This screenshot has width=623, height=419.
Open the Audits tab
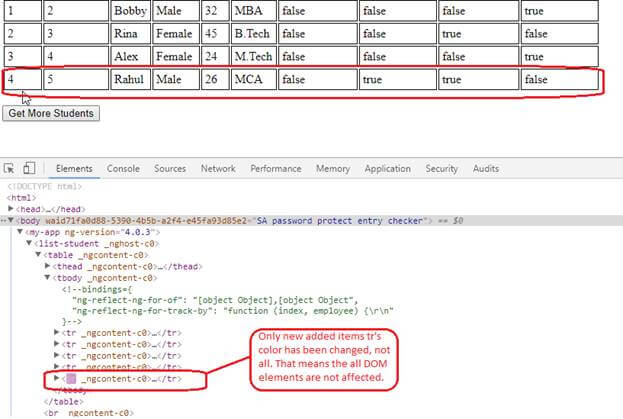[x=486, y=169]
